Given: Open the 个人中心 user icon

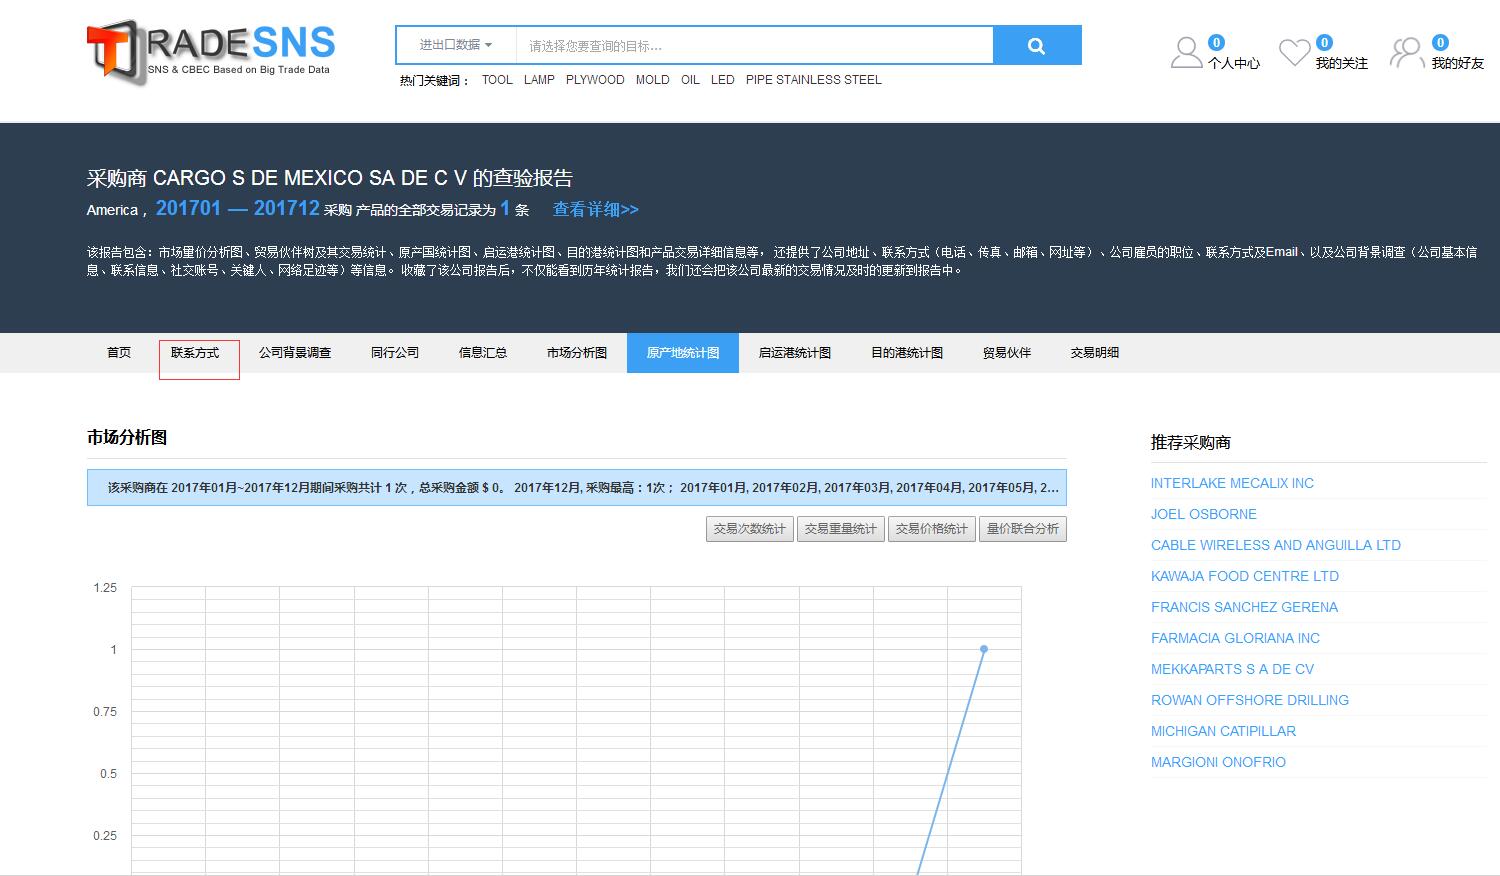Looking at the screenshot, I should pyautogui.click(x=1186, y=52).
